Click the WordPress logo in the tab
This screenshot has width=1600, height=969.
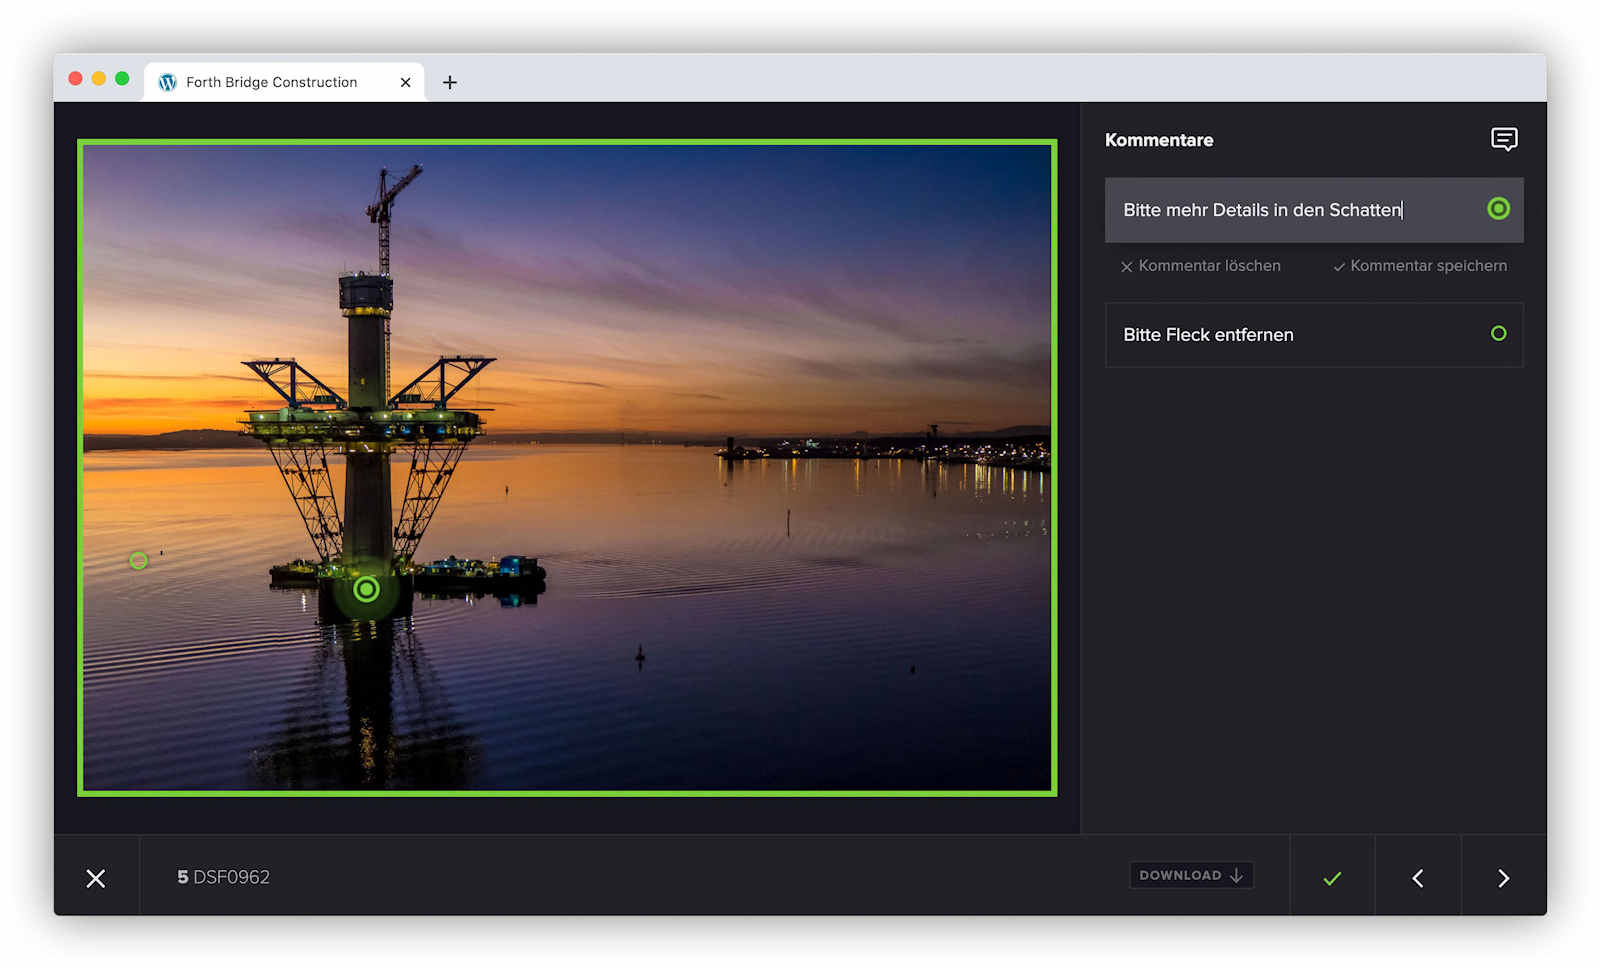(168, 82)
